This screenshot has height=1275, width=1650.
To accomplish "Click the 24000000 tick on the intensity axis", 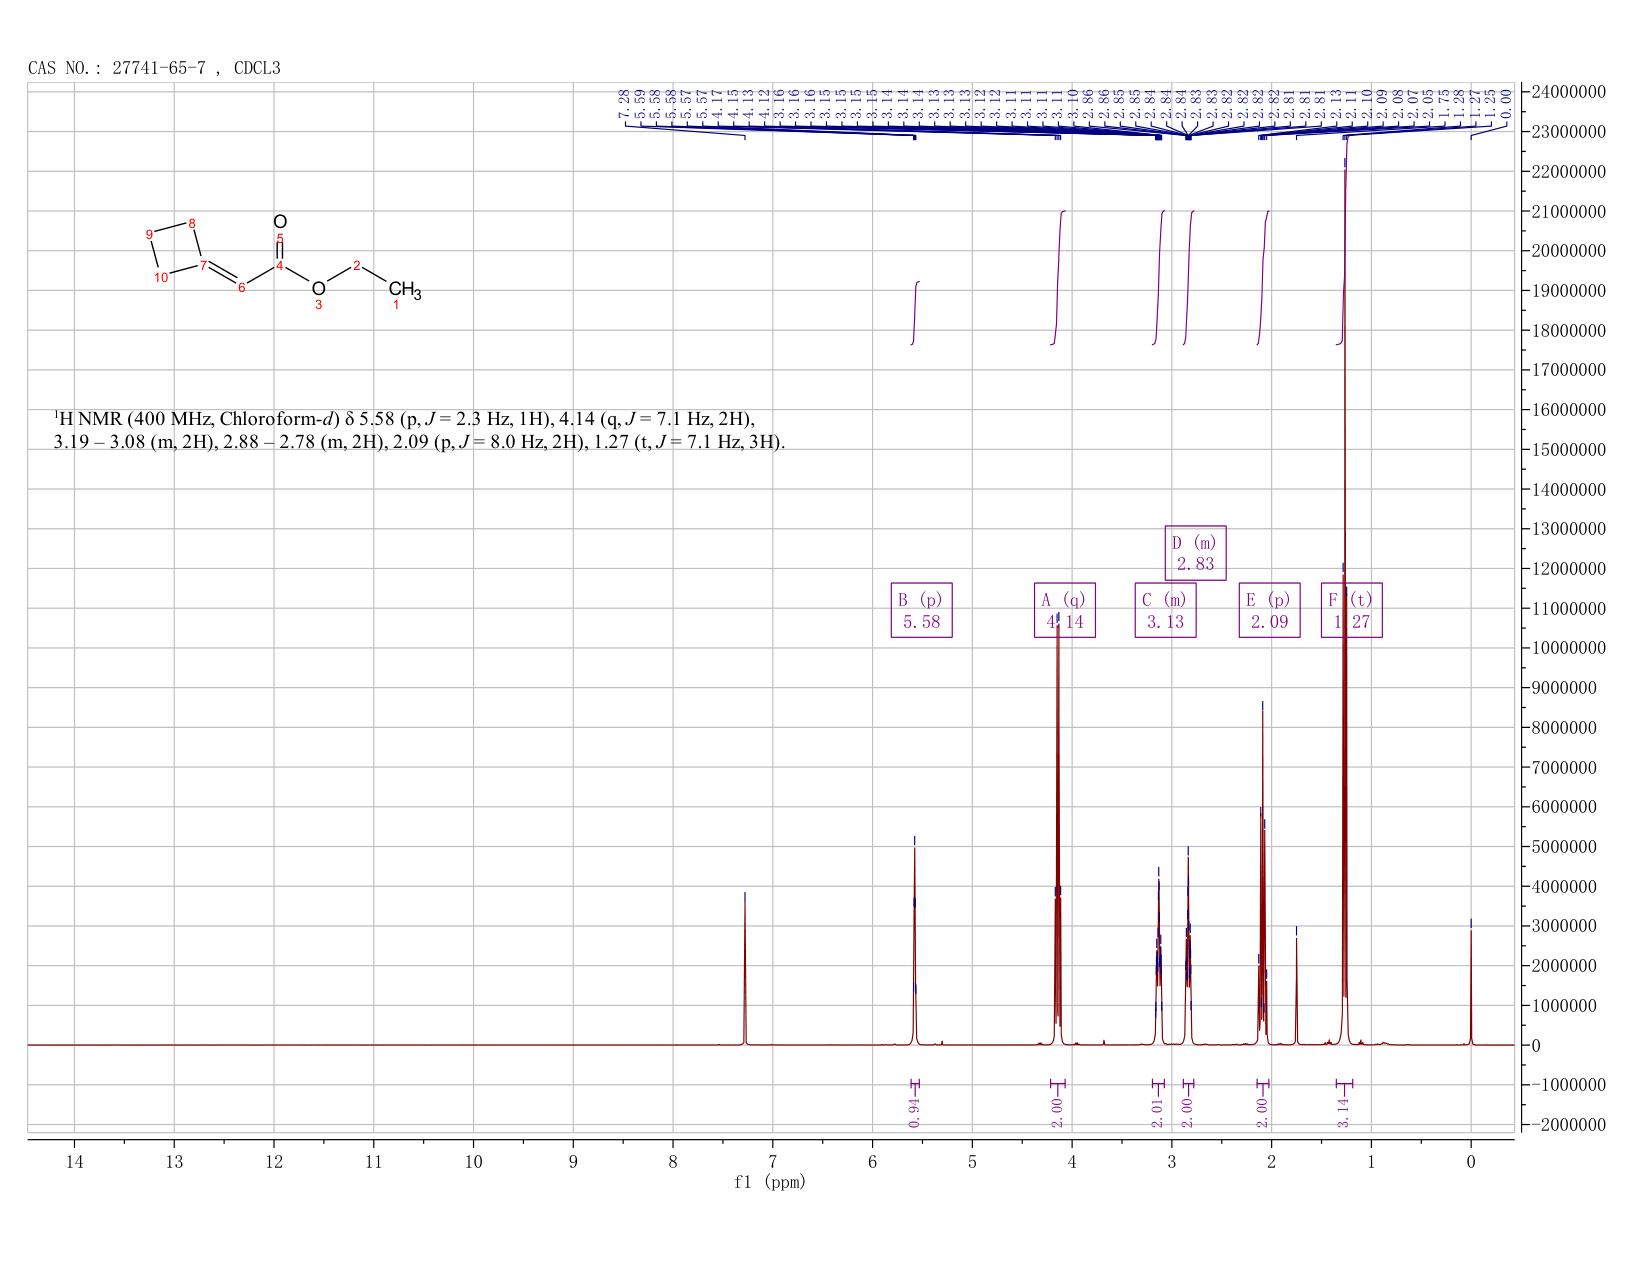I will 1568,92.
